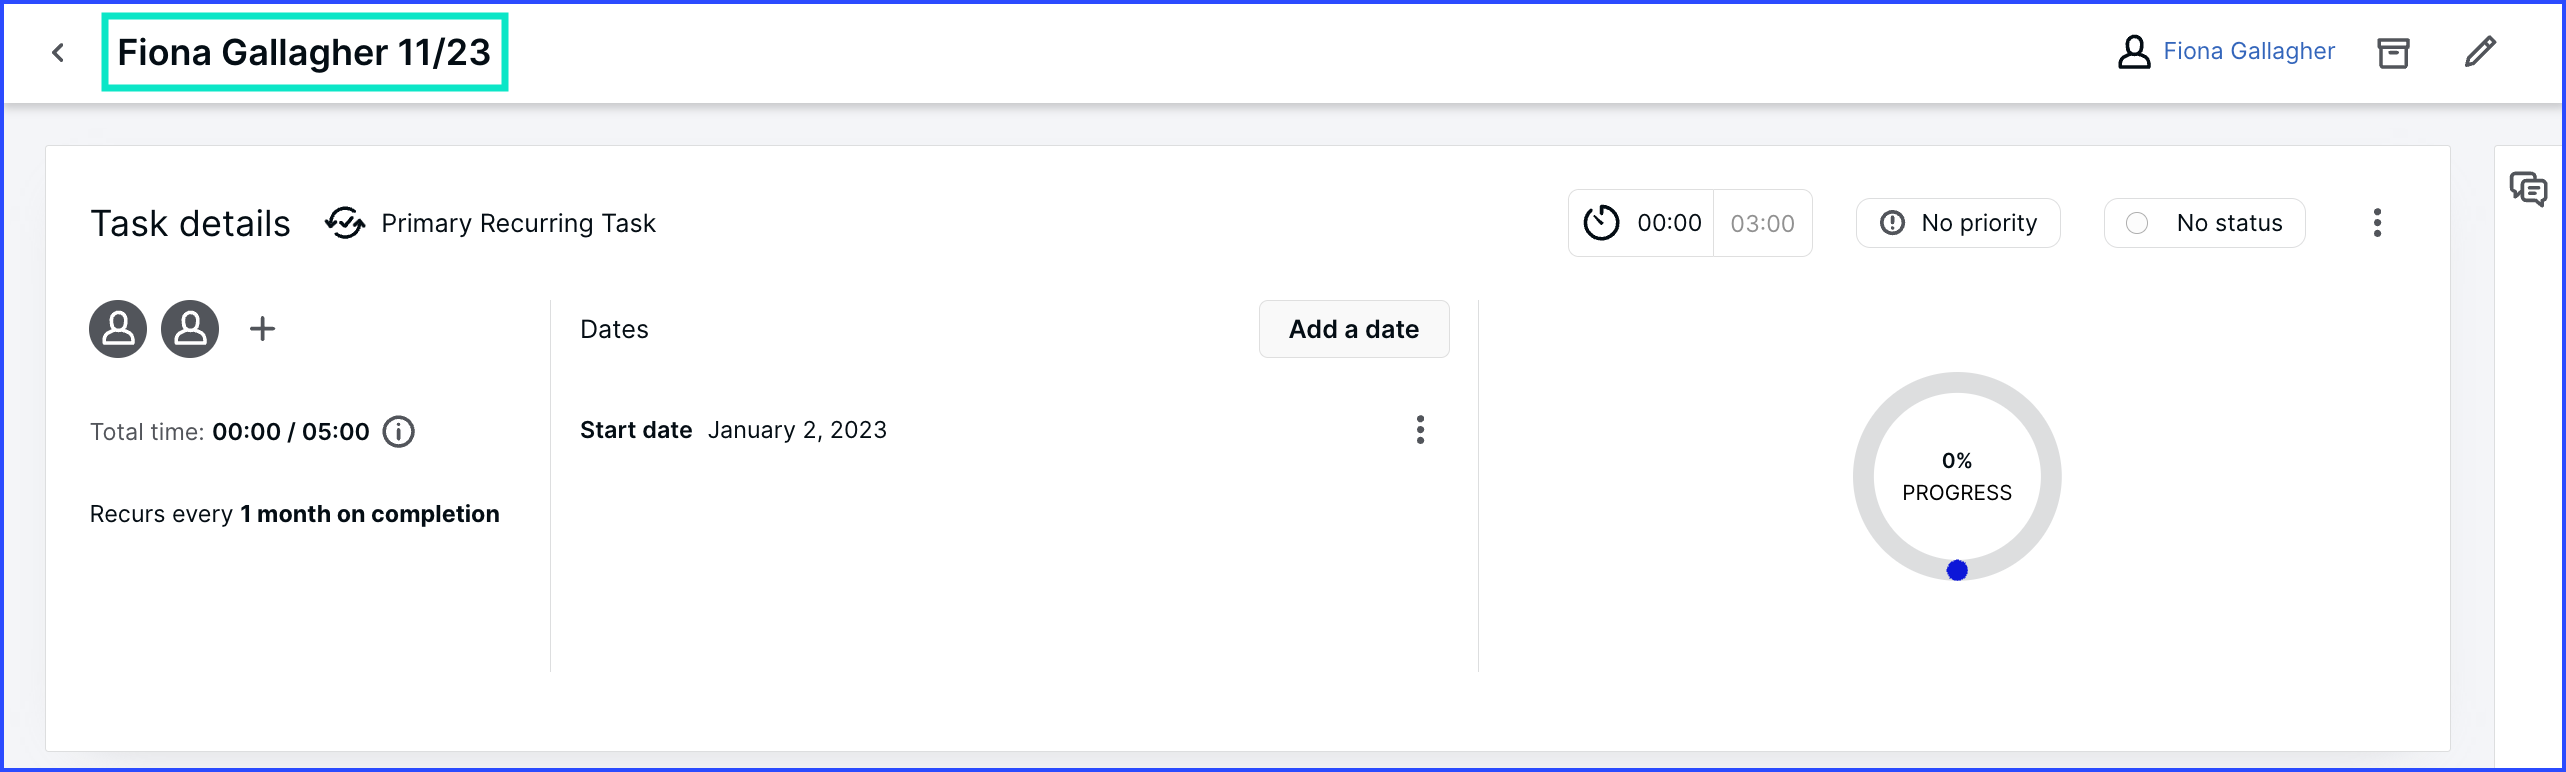
Task: Go back using the left chevron arrow
Action: [58, 52]
